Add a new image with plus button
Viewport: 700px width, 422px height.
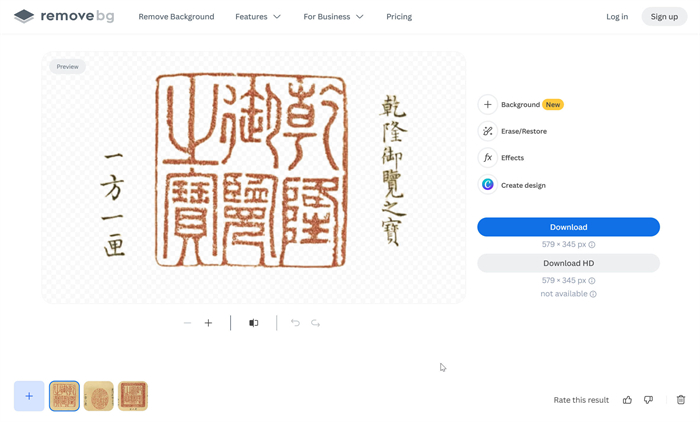[x=29, y=396]
